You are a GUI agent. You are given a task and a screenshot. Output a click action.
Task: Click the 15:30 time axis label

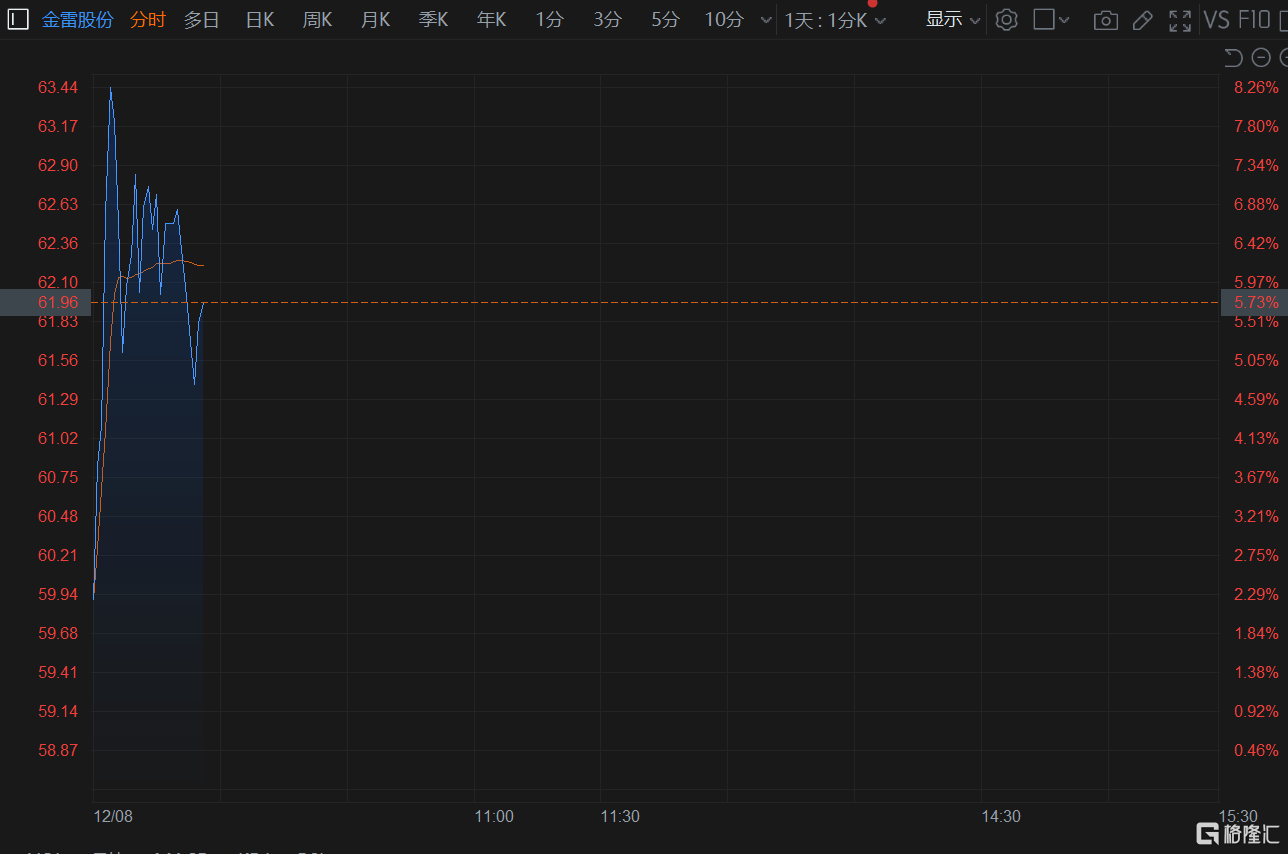[1238, 816]
